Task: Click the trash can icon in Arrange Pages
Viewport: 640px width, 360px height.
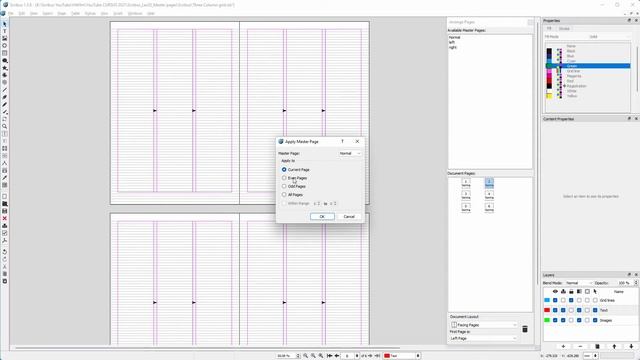Action: click(x=525, y=329)
